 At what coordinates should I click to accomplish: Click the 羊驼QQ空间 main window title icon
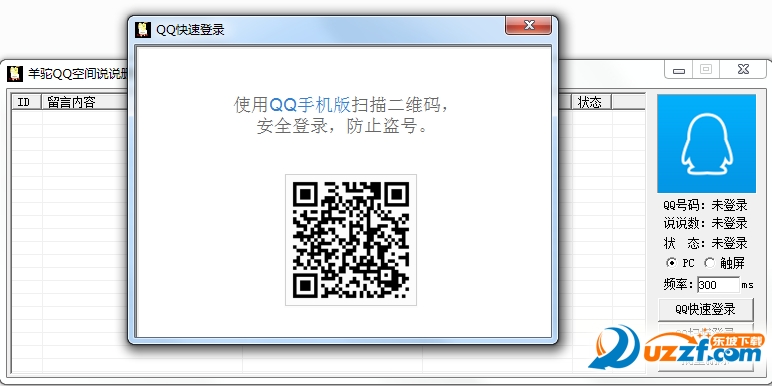15,74
